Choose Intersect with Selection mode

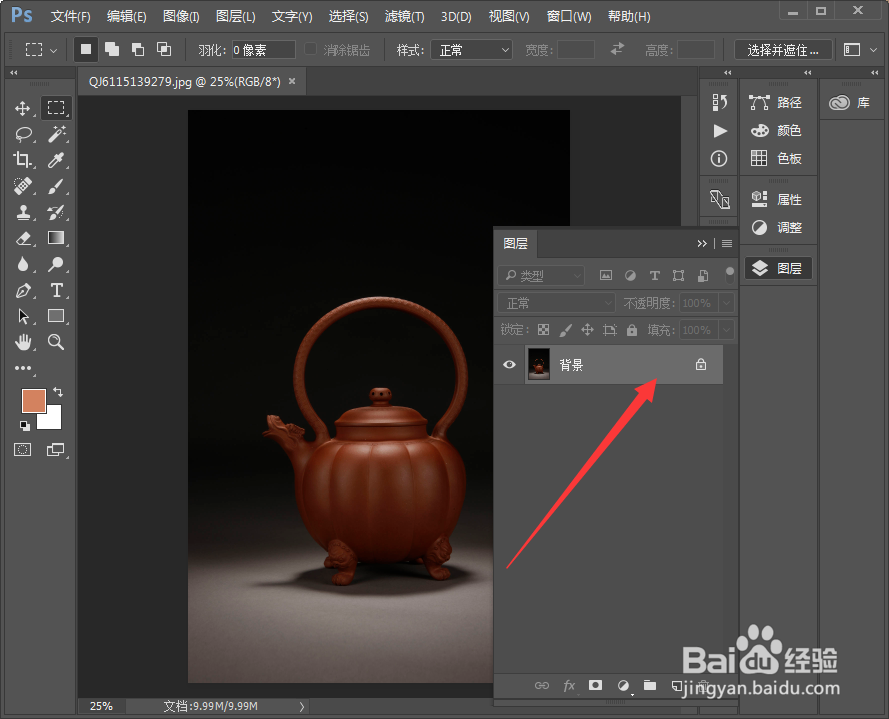click(164, 49)
